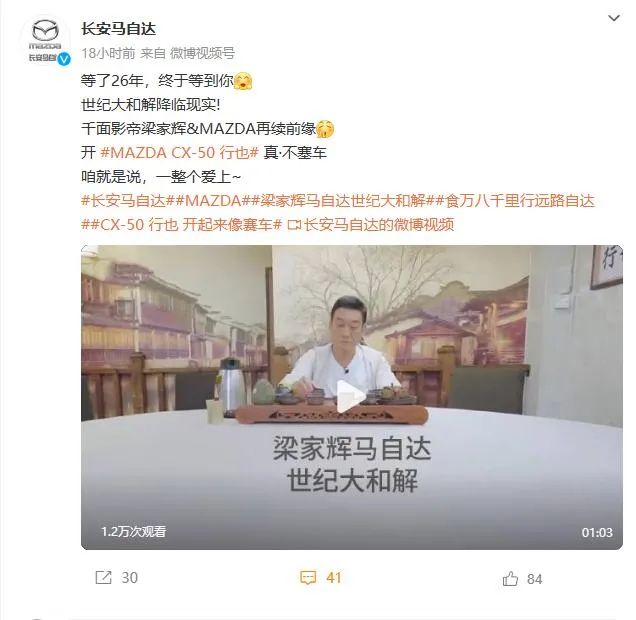Click the 41 comment count
The height and width of the screenshot is (620, 636).
click(334, 577)
